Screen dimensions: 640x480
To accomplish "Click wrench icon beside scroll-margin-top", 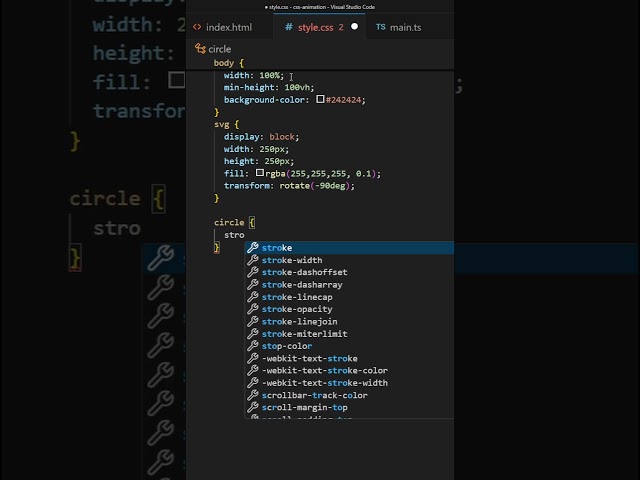I will pos(253,407).
